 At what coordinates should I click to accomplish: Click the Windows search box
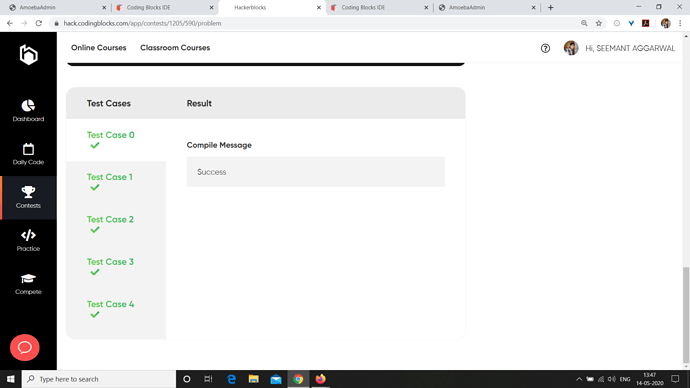[99, 379]
